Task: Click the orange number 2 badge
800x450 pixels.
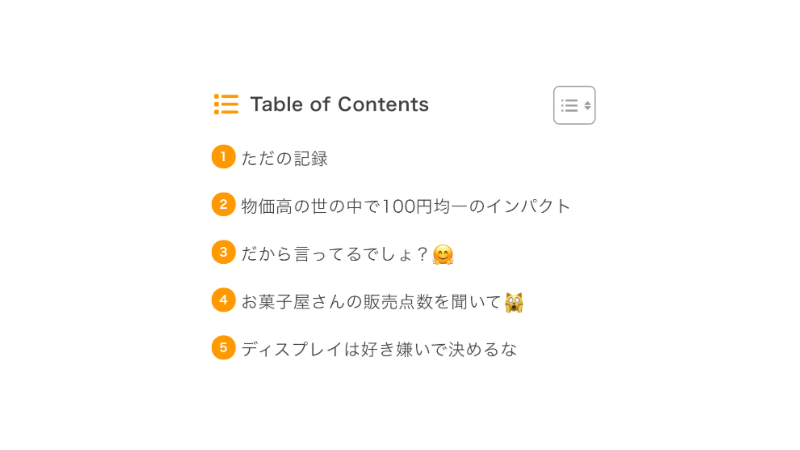Action: [223, 204]
